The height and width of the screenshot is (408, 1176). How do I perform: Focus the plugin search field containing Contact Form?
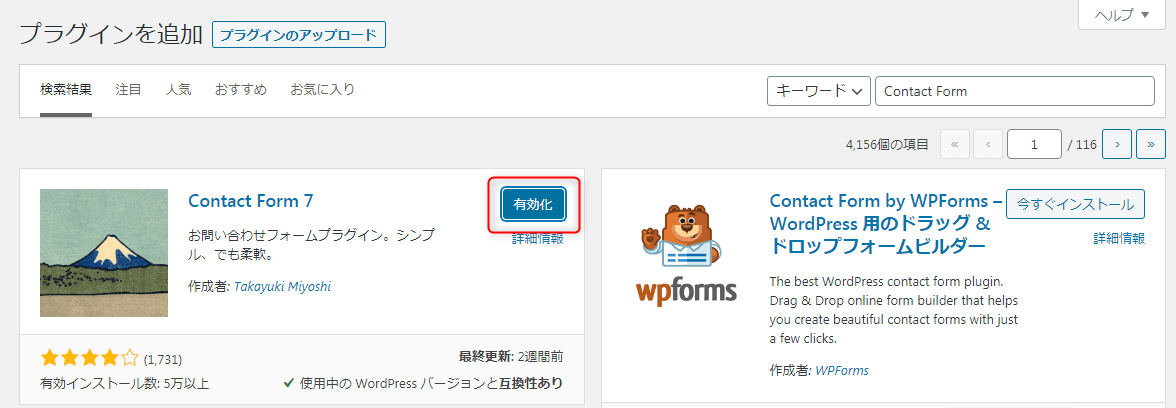(x=1015, y=91)
